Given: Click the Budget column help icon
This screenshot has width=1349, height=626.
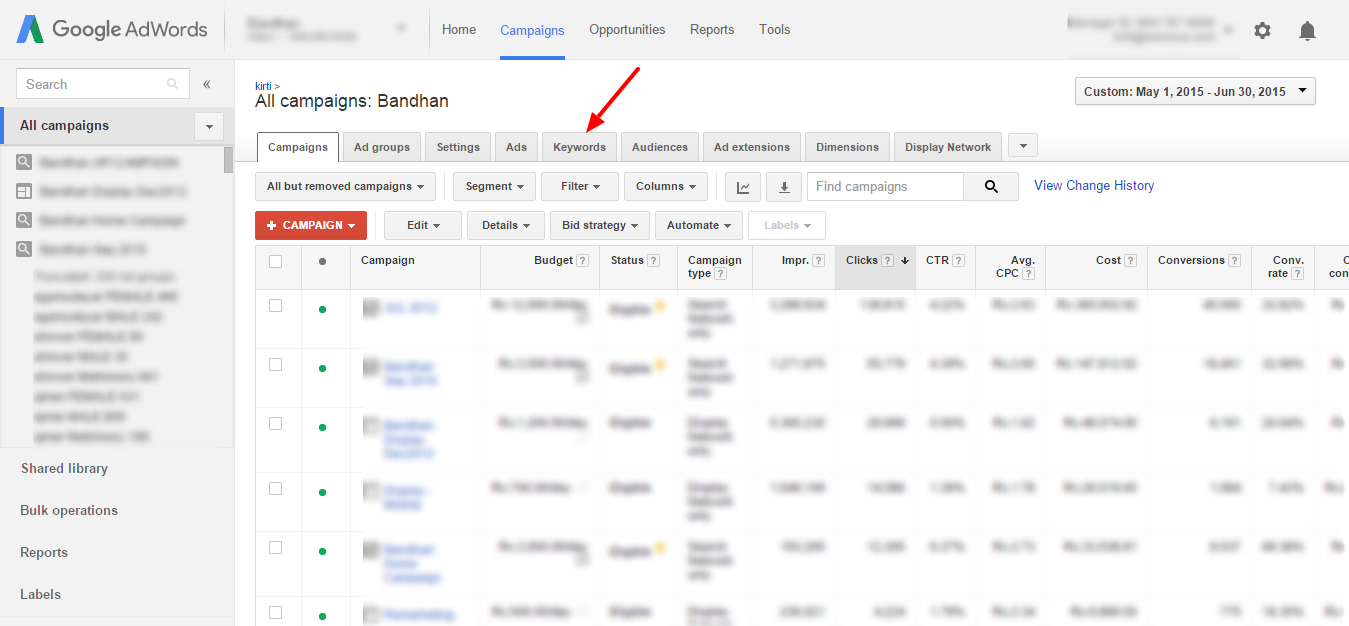Looking at the screenshot, I should click(582, 261).
